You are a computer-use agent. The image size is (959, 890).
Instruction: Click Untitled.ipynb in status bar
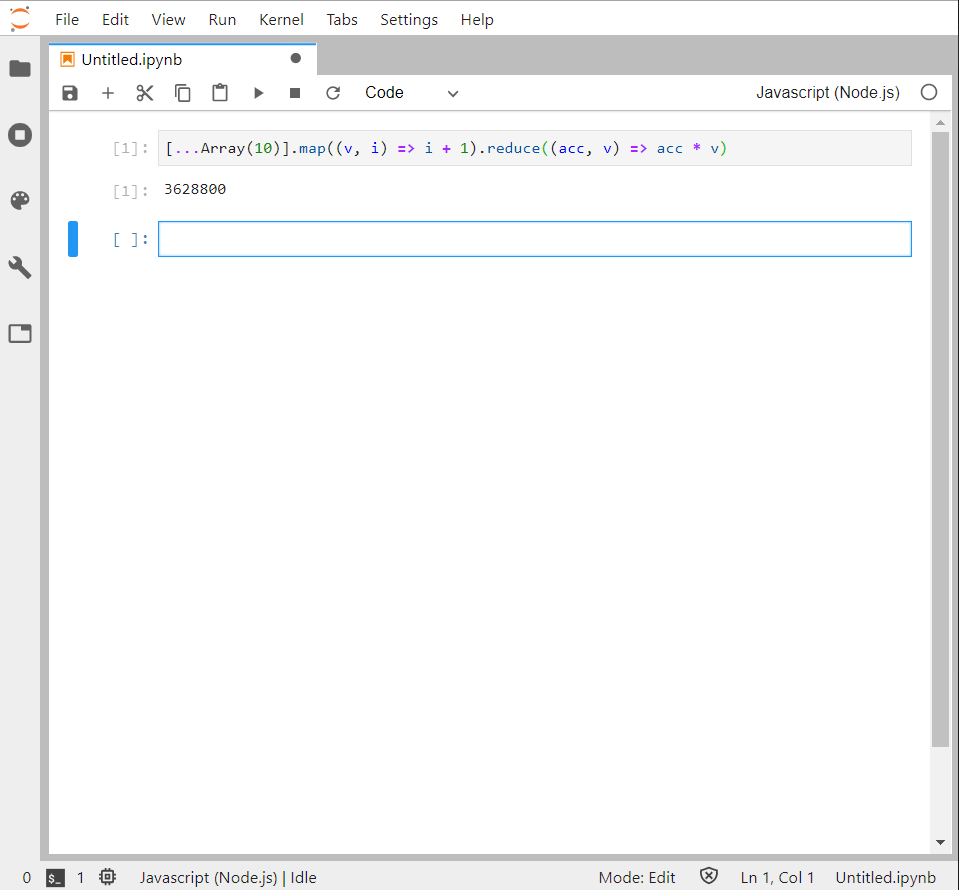(886, 878)
